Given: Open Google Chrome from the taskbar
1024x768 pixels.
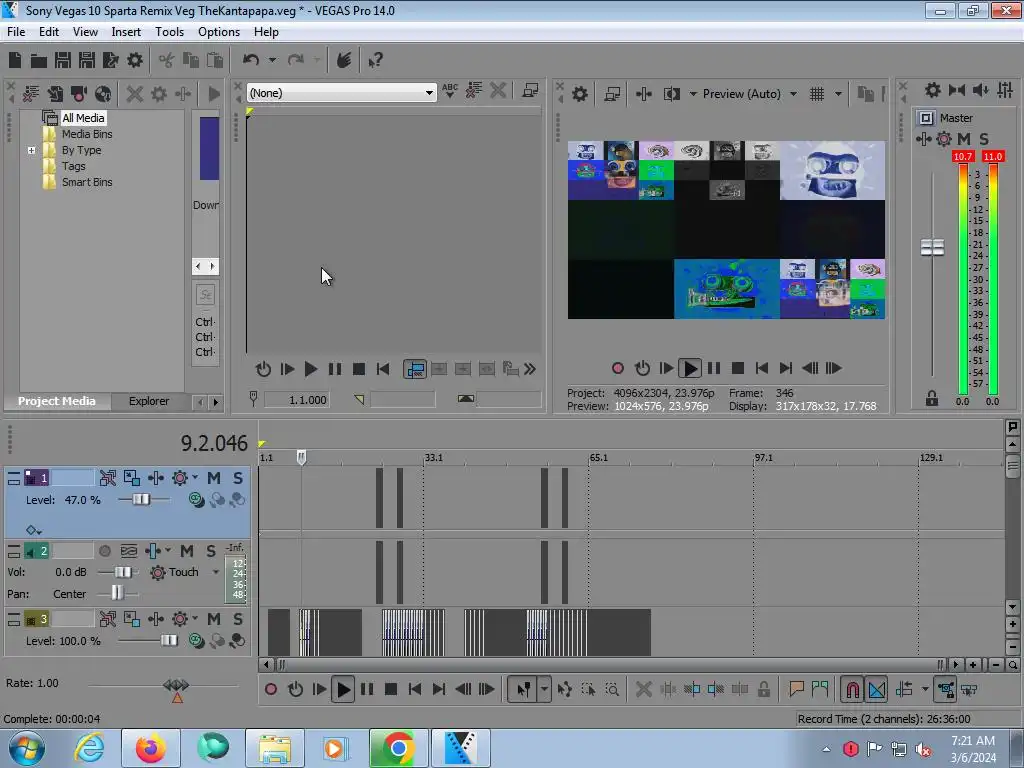Looking at the screenshot, I should [398, 748].
